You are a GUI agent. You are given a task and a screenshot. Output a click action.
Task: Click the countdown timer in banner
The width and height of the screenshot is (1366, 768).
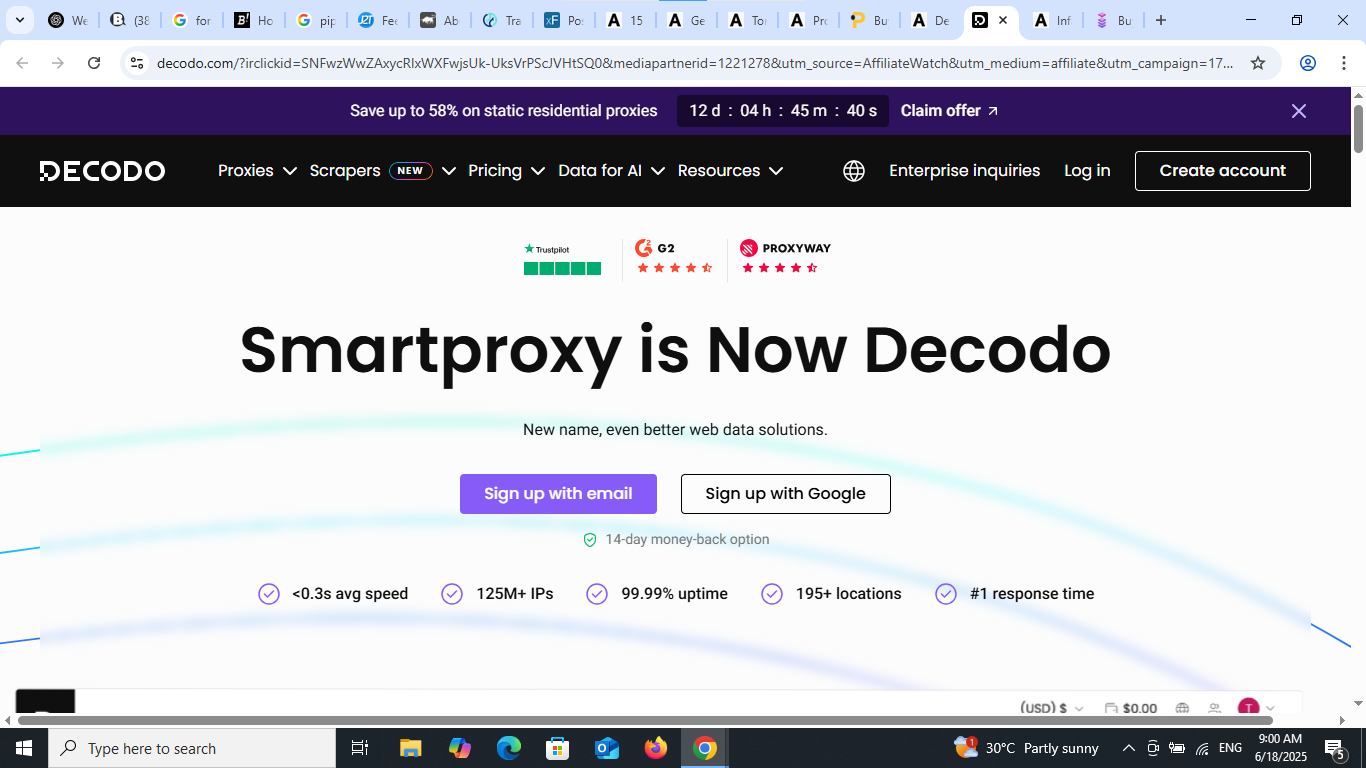783,111
